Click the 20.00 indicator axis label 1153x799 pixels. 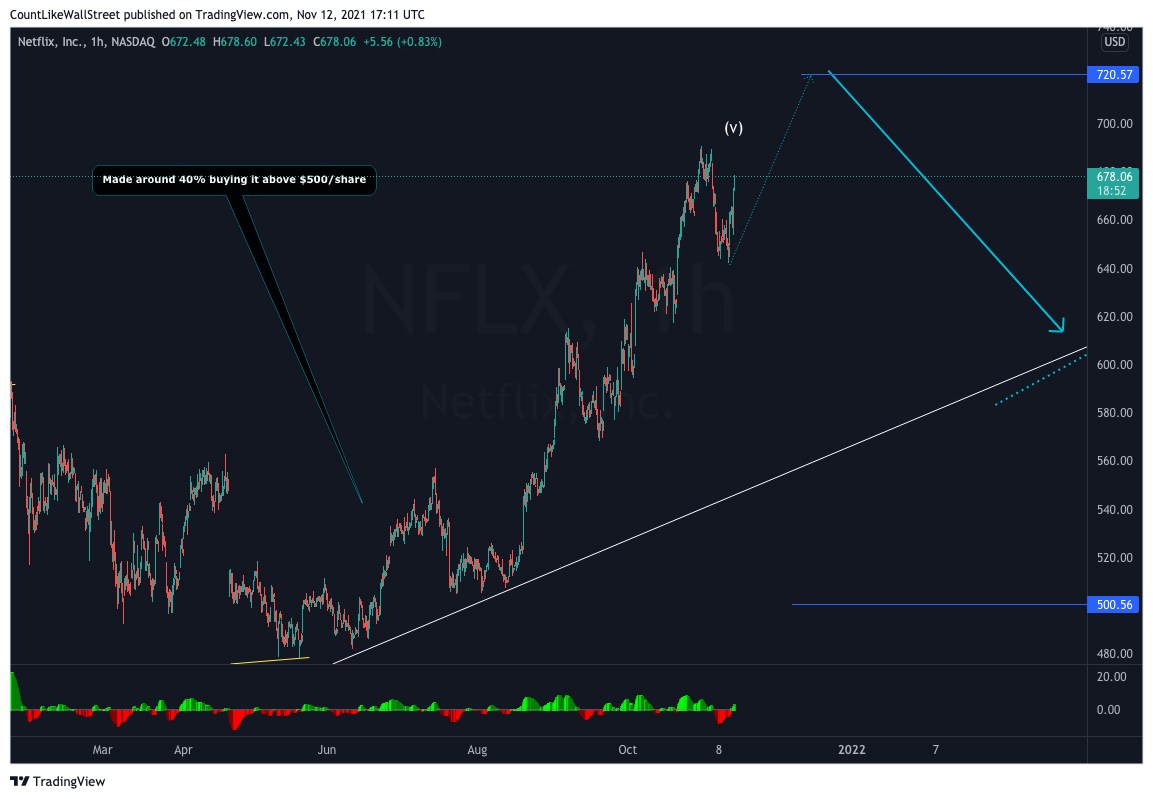1111,676
